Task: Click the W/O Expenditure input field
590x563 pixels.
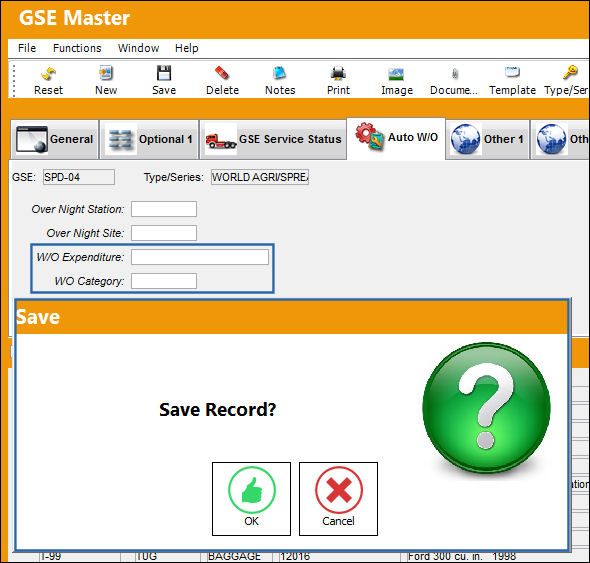Action: click(x=200, y=257)
